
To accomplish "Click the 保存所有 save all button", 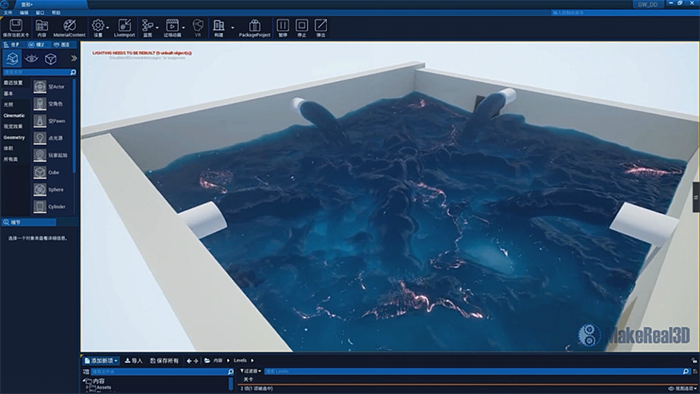I will 164,361.
